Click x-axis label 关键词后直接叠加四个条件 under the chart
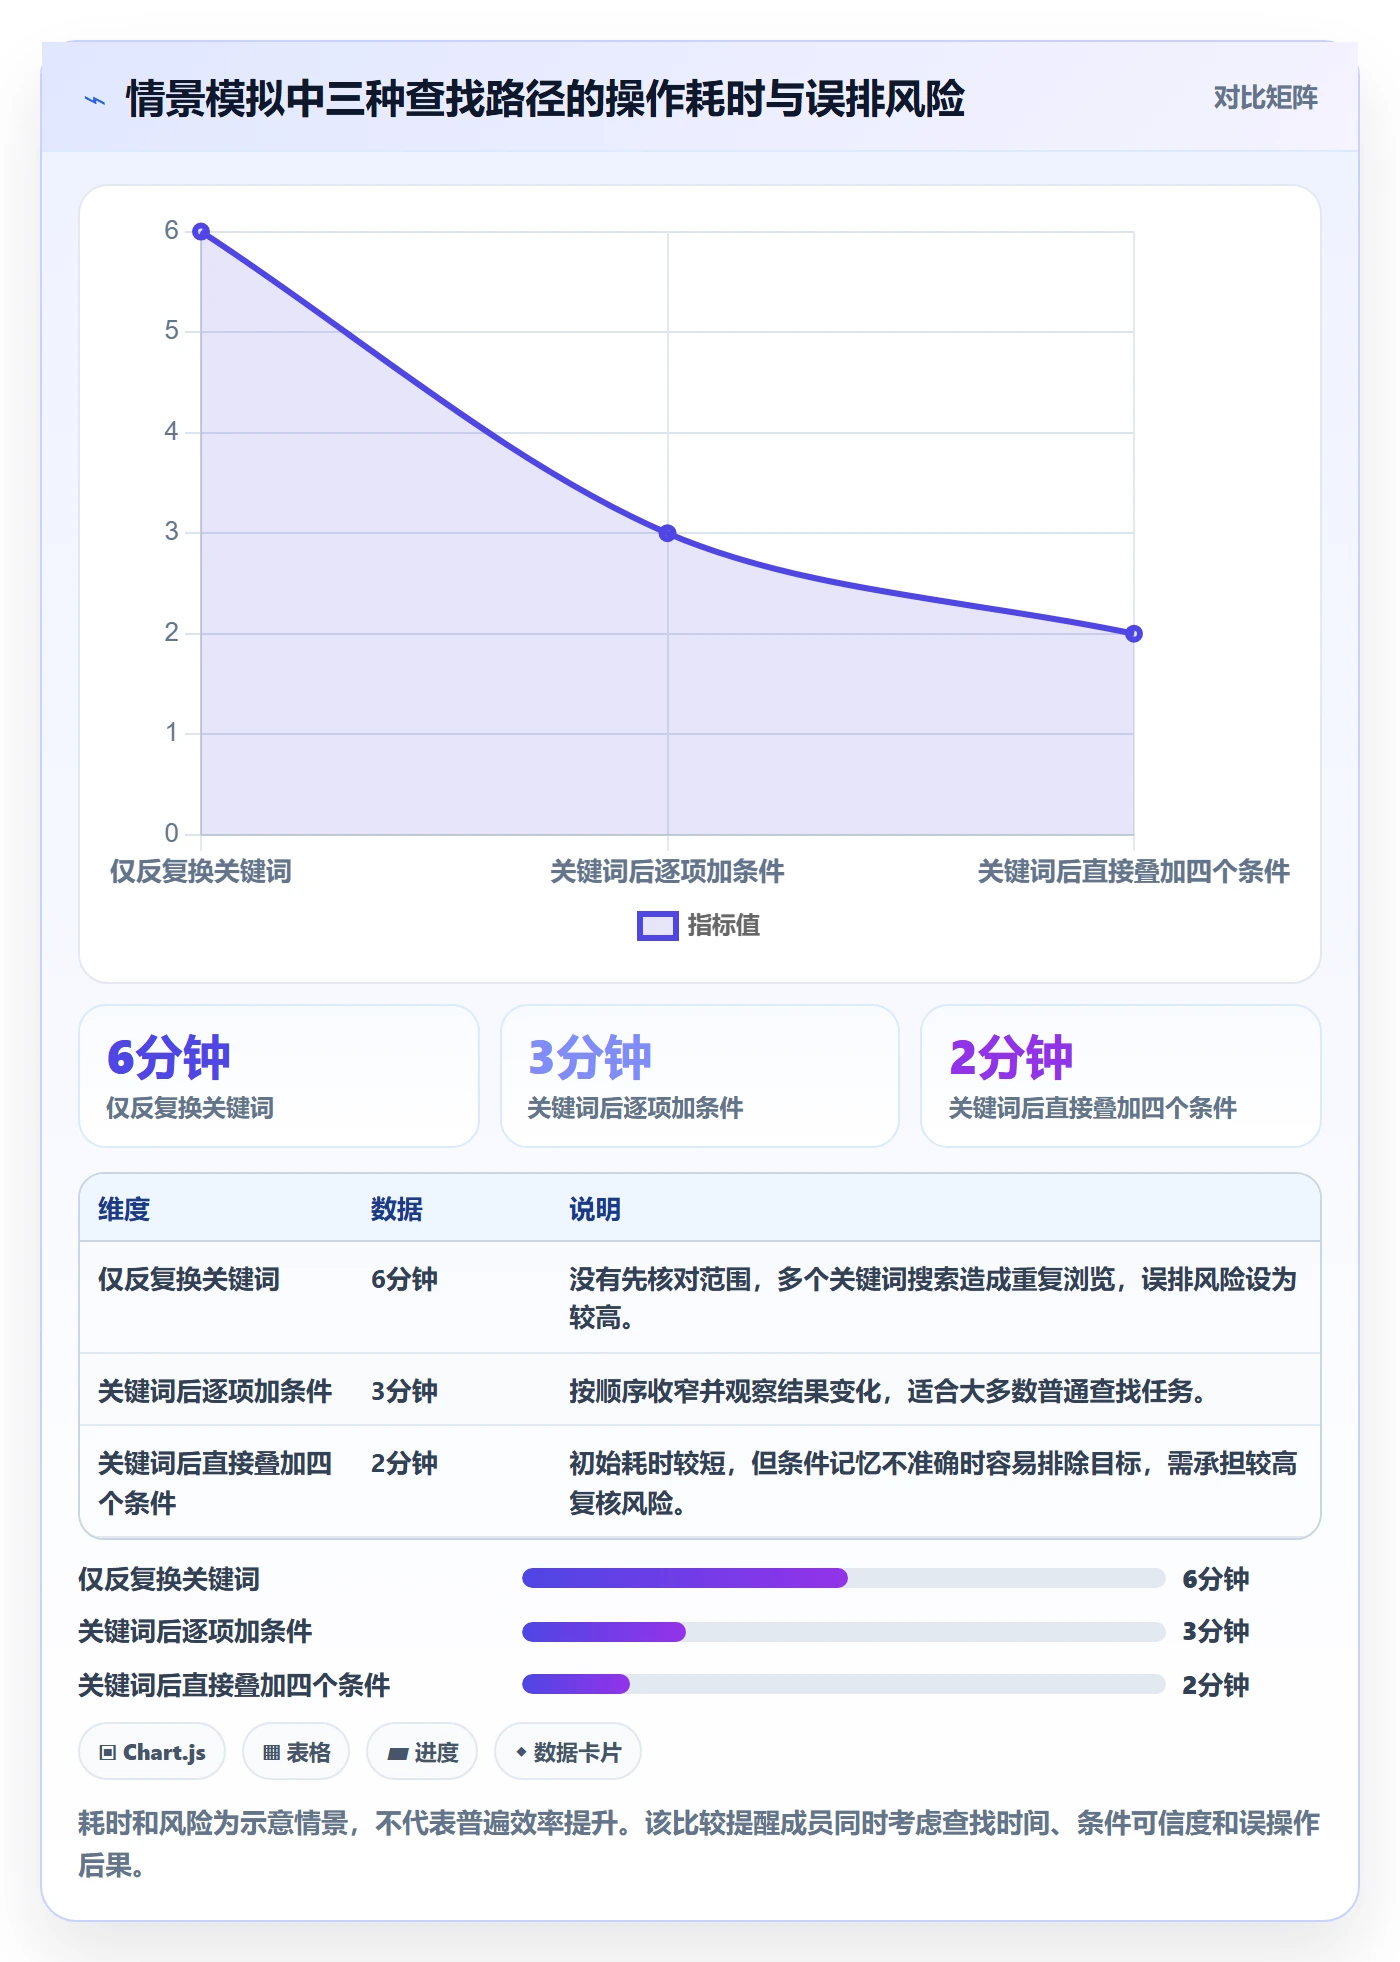 point(1134,872)
